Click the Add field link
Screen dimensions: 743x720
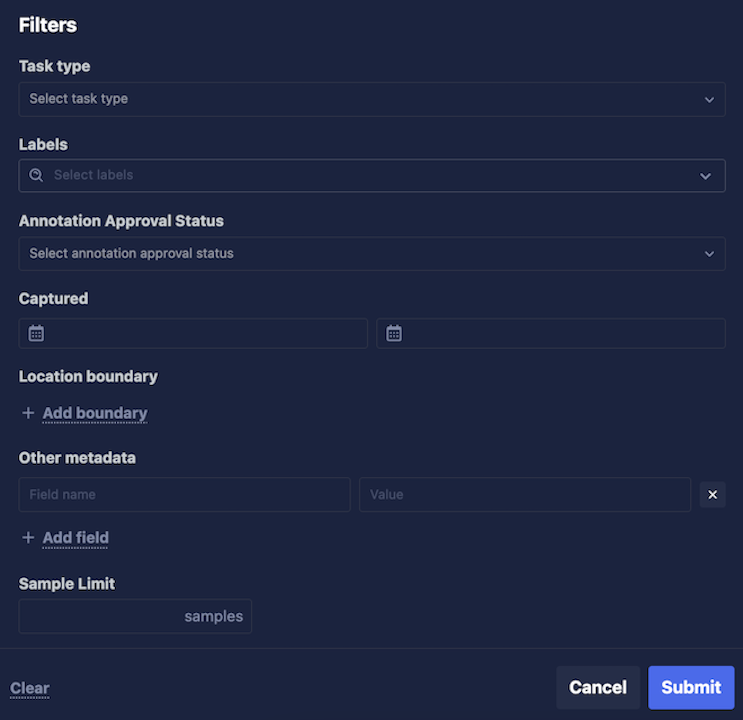point(75,538)
